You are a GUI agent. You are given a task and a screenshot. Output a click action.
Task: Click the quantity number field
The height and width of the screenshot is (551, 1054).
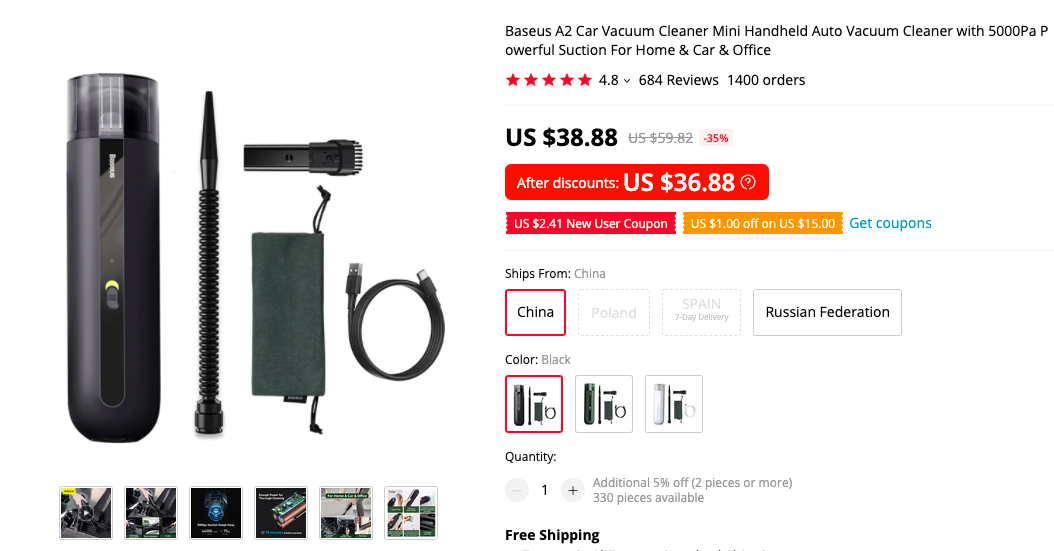pyautogui.click(x=544, y=491)
